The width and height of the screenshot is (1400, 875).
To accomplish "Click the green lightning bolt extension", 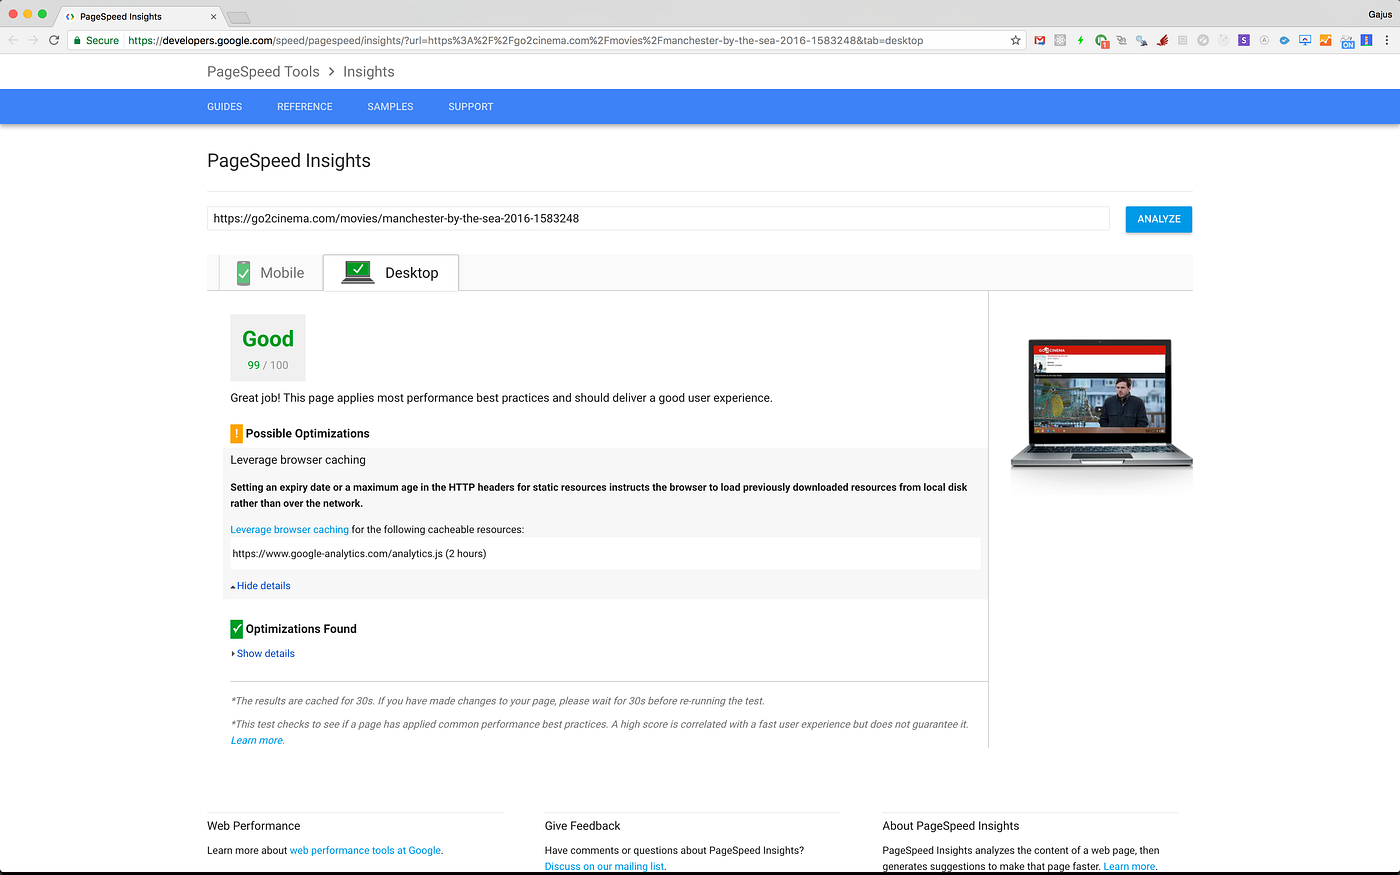I will 1080,41.
